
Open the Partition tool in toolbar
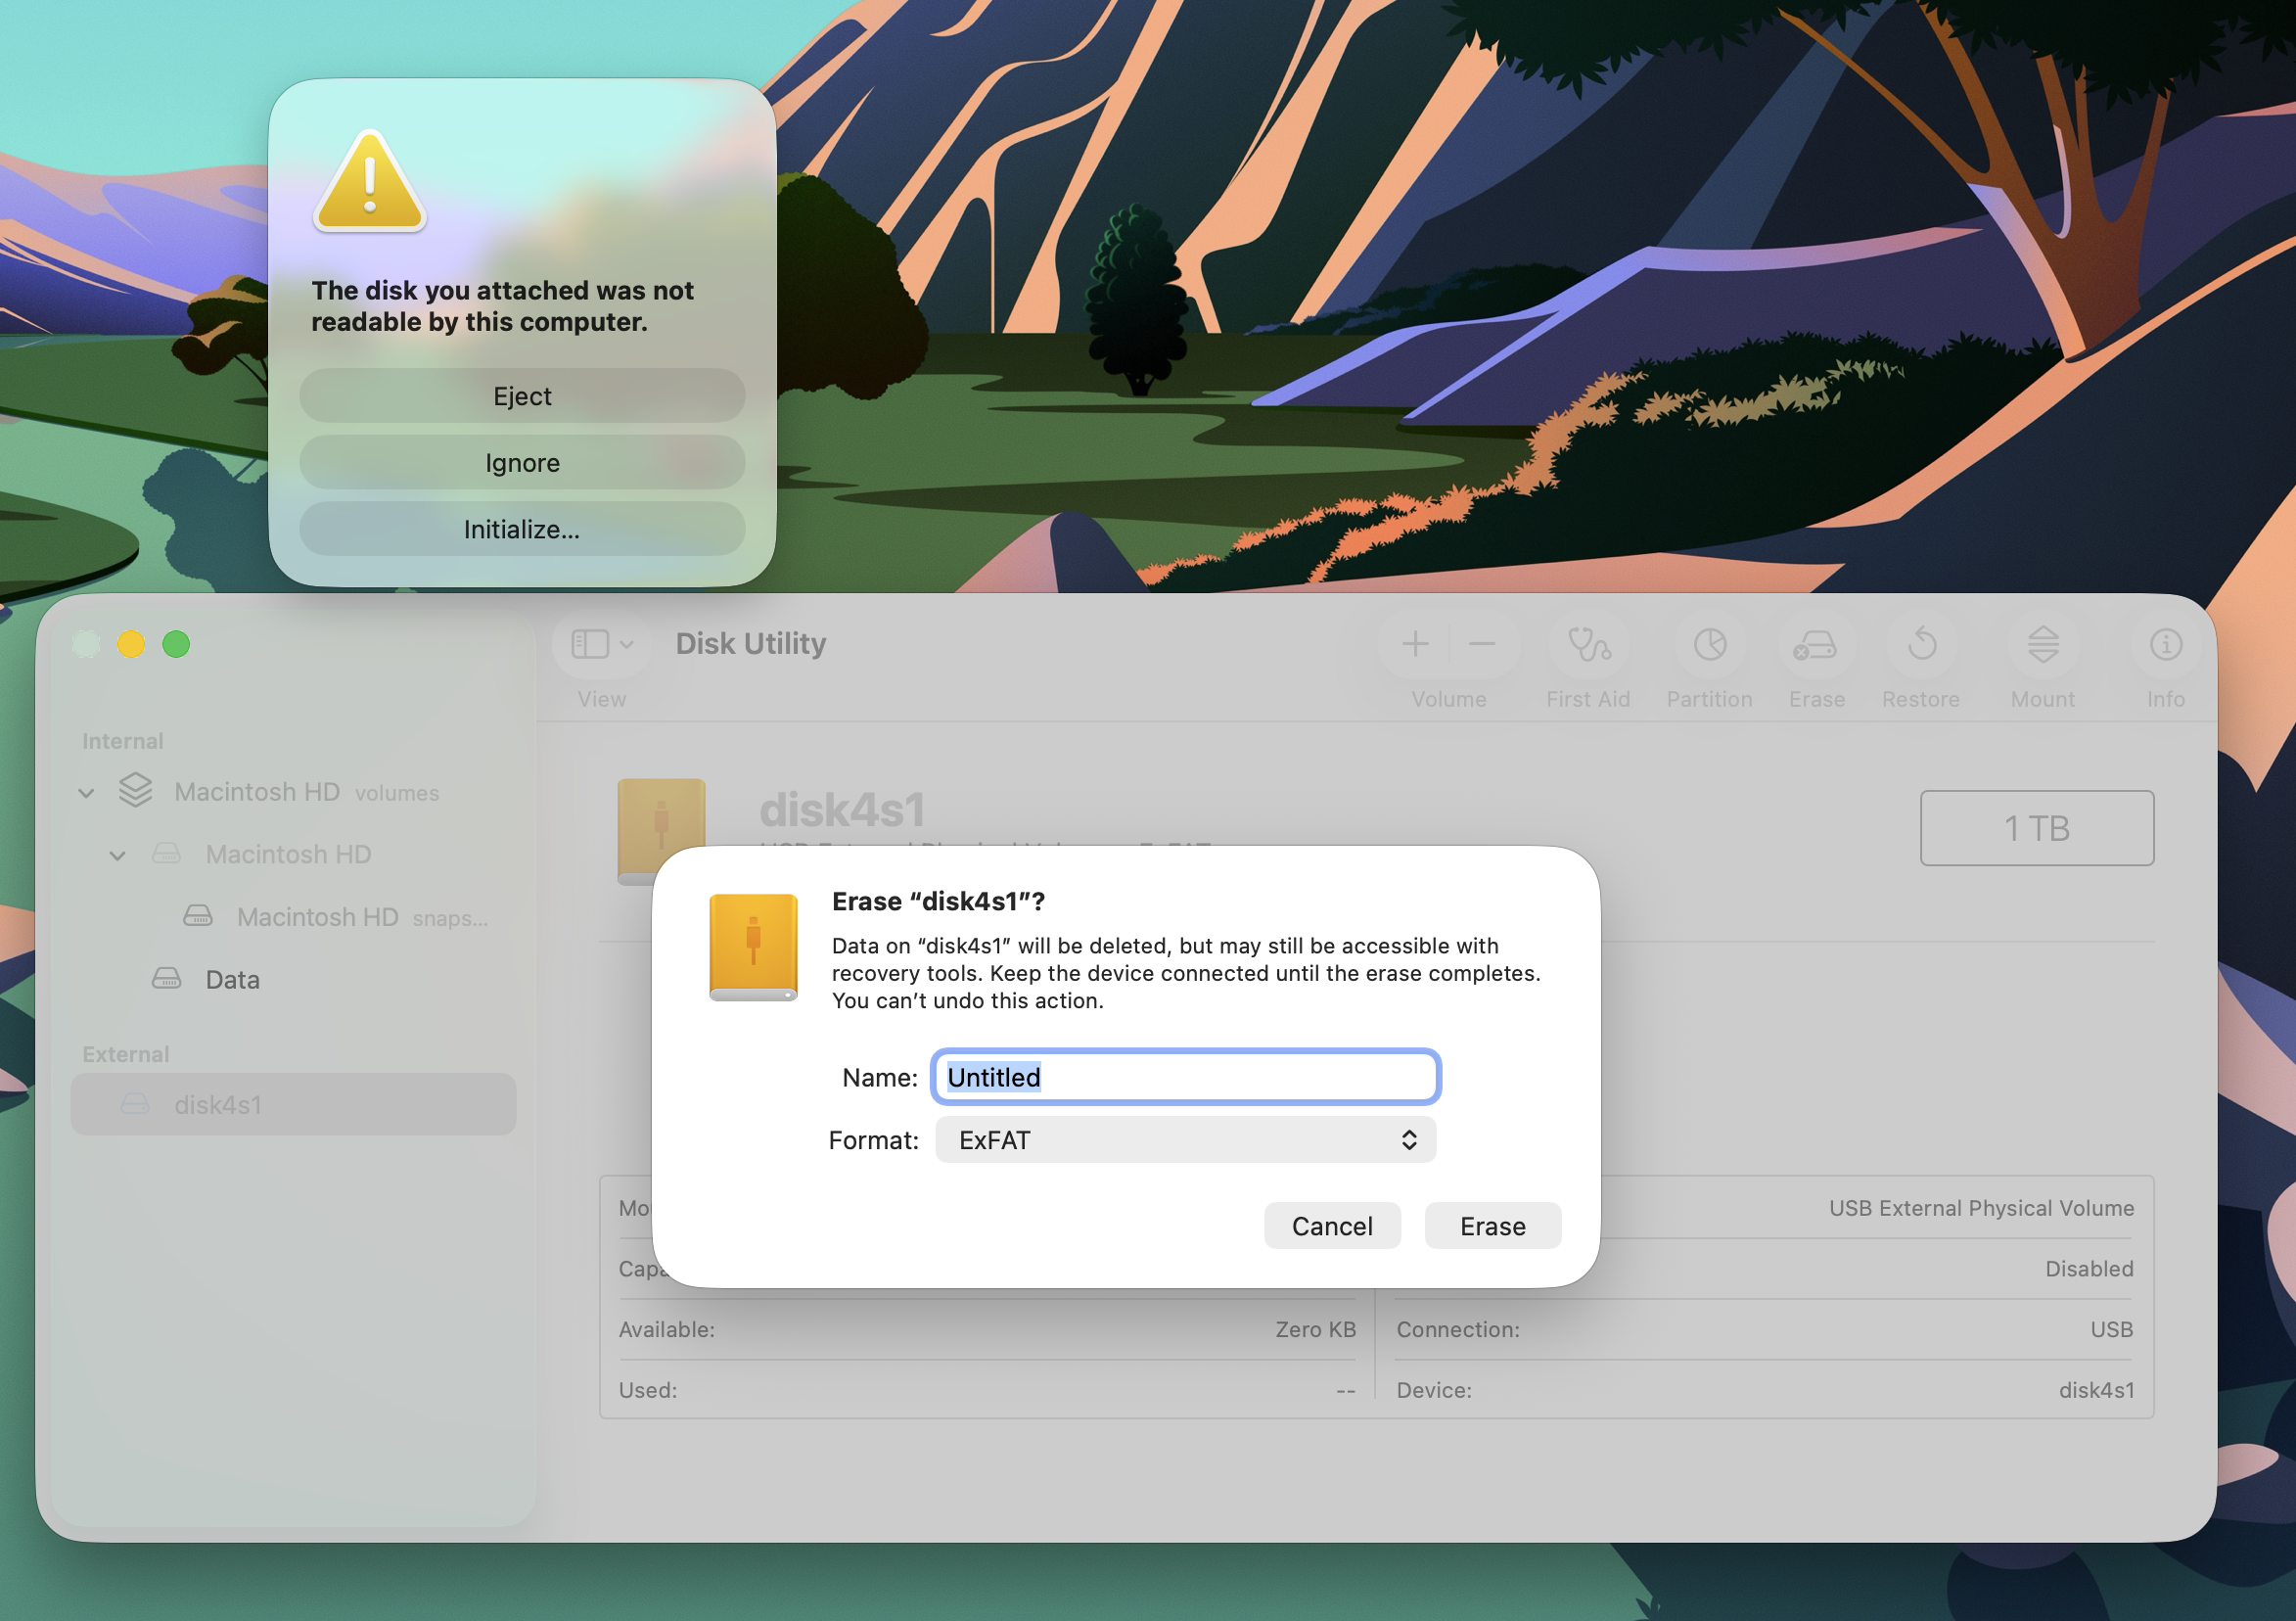[x=1709, y=645]
